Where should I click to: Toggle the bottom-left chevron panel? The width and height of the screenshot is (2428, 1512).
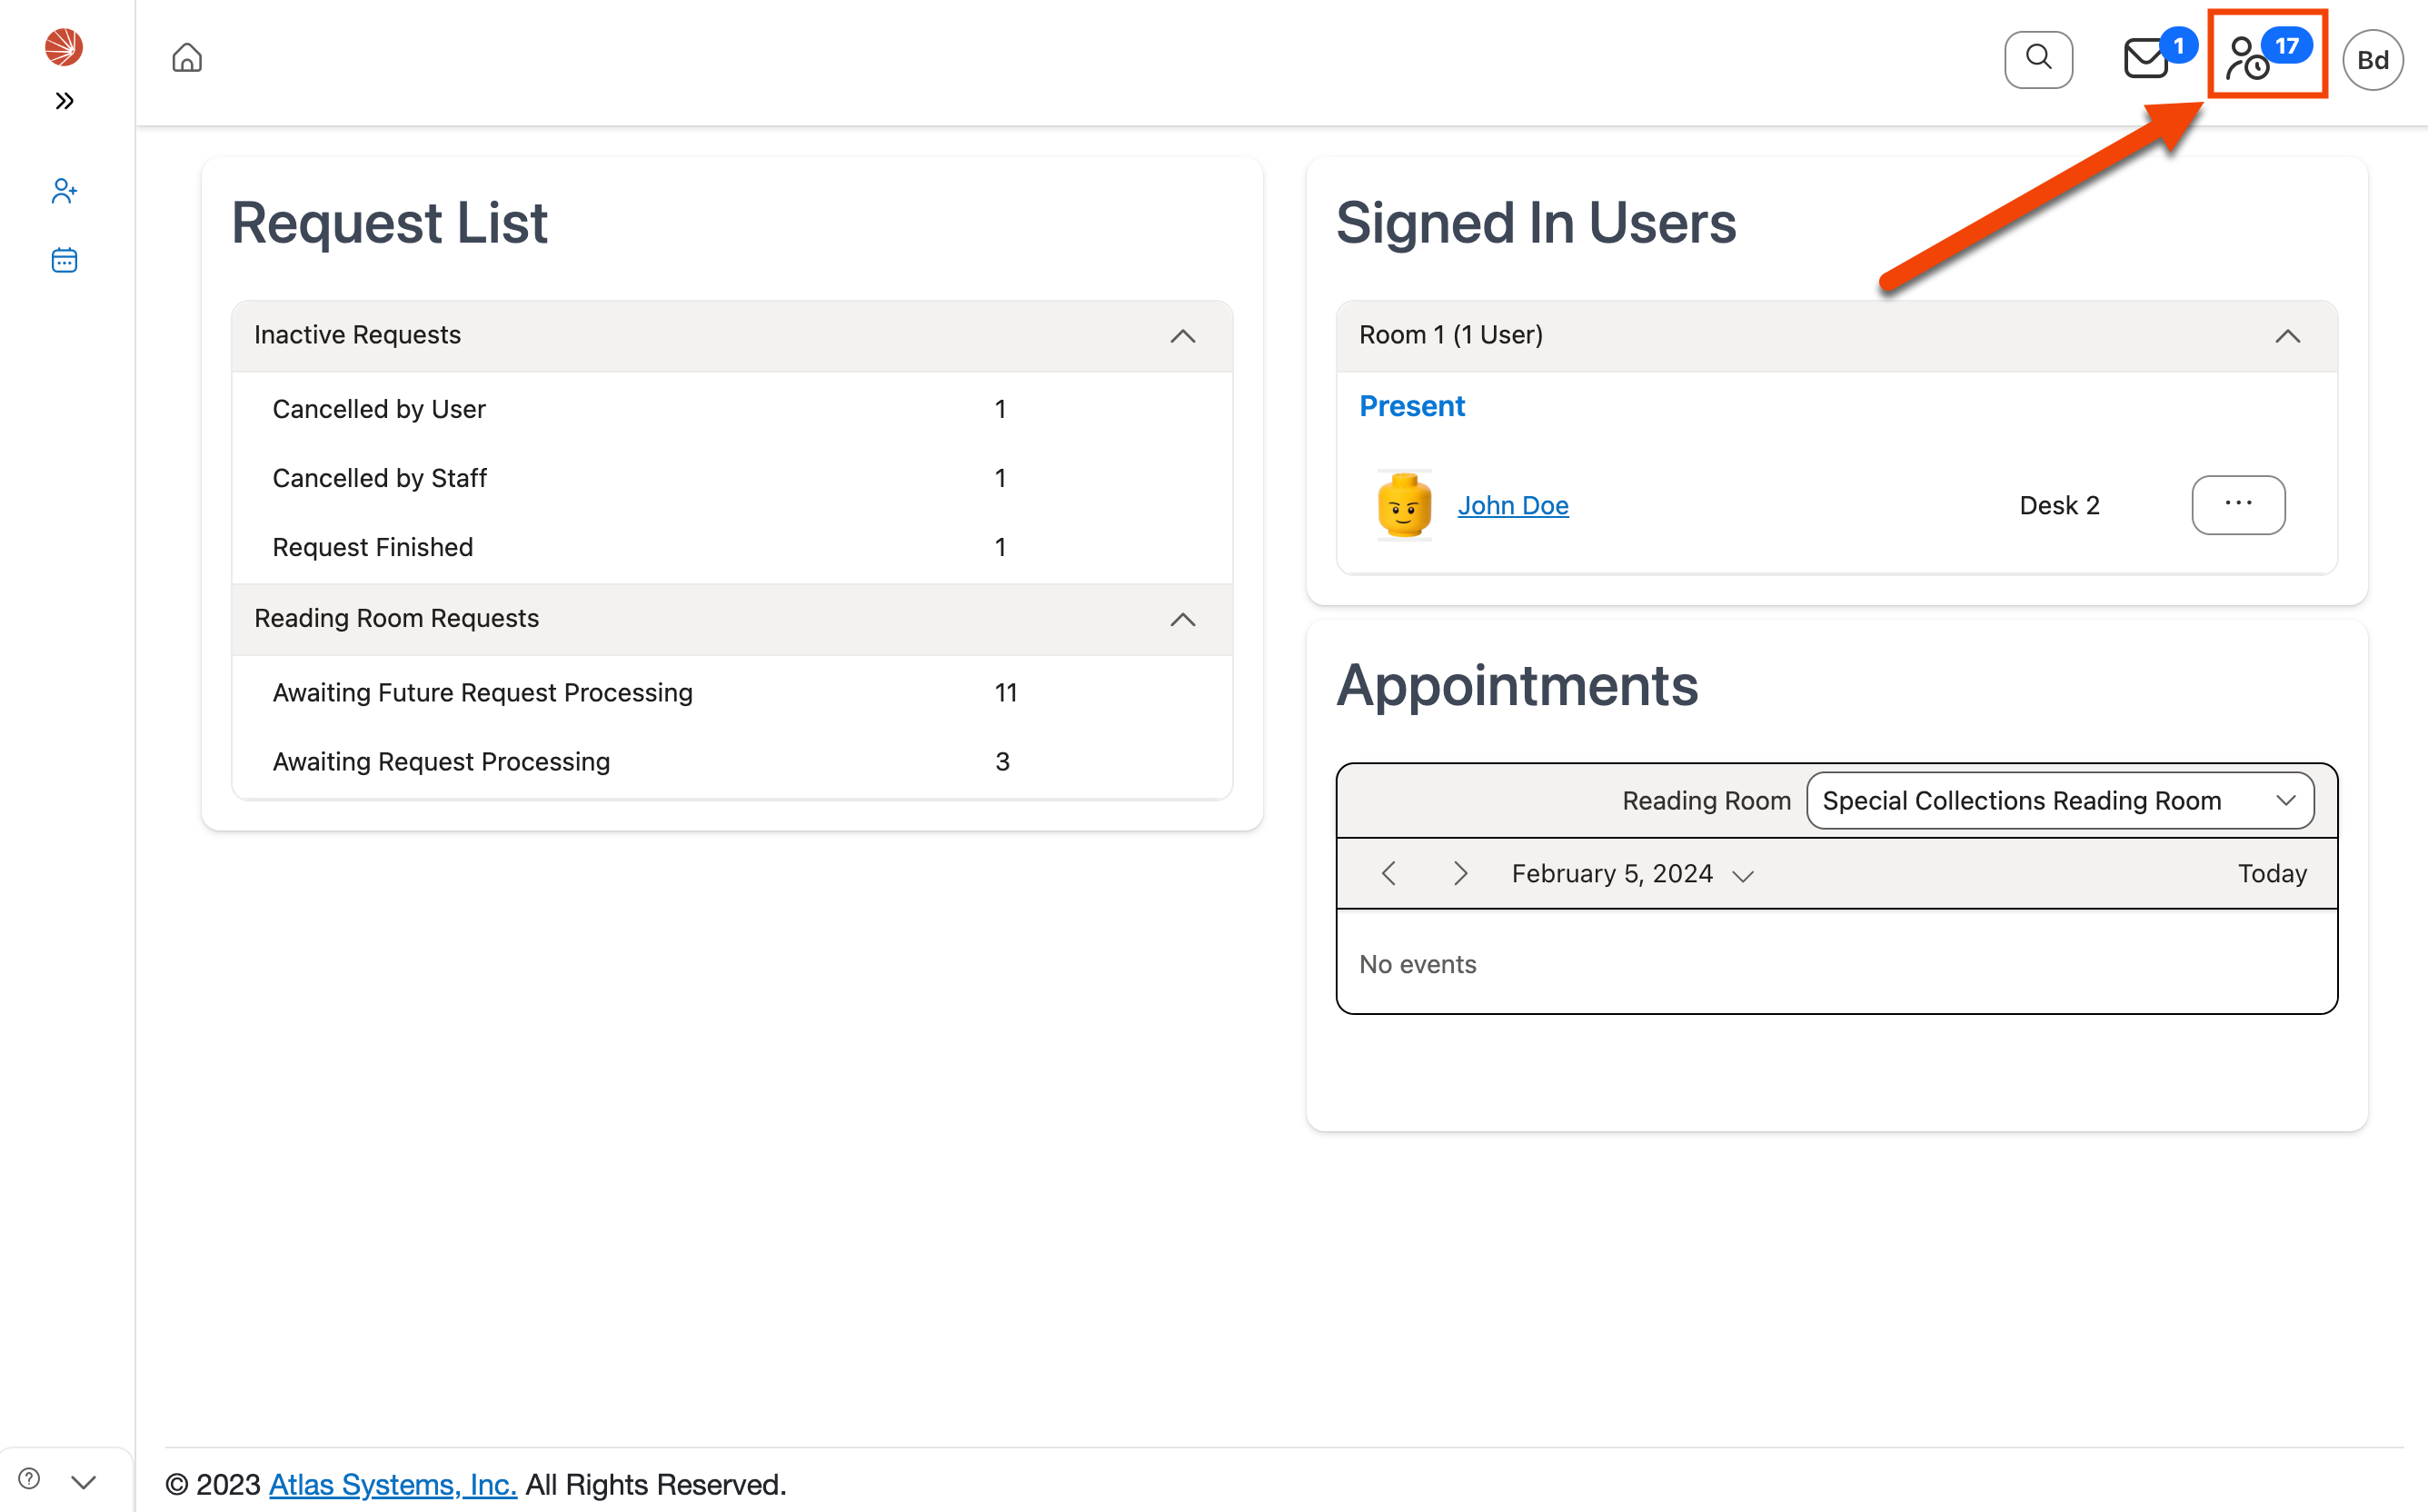point(83,1482)
